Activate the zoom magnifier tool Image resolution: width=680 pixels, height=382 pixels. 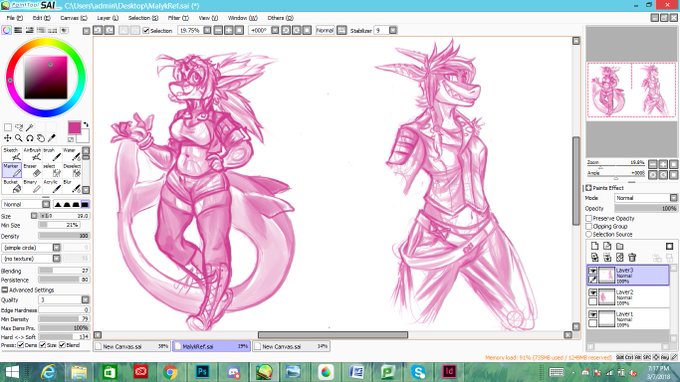click(x=19, y=138)
